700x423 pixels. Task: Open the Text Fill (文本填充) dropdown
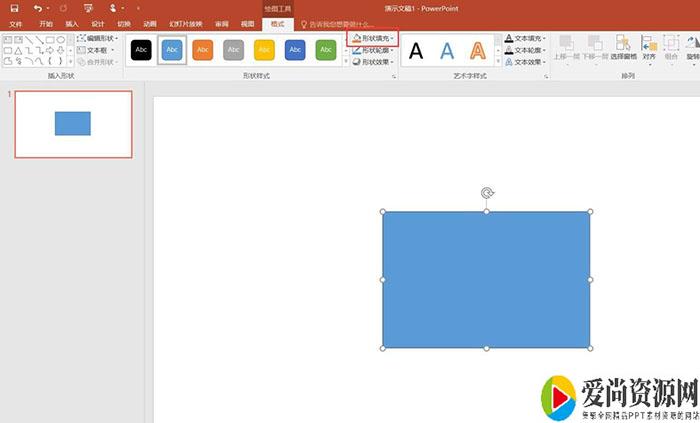(x=524, y=38)
